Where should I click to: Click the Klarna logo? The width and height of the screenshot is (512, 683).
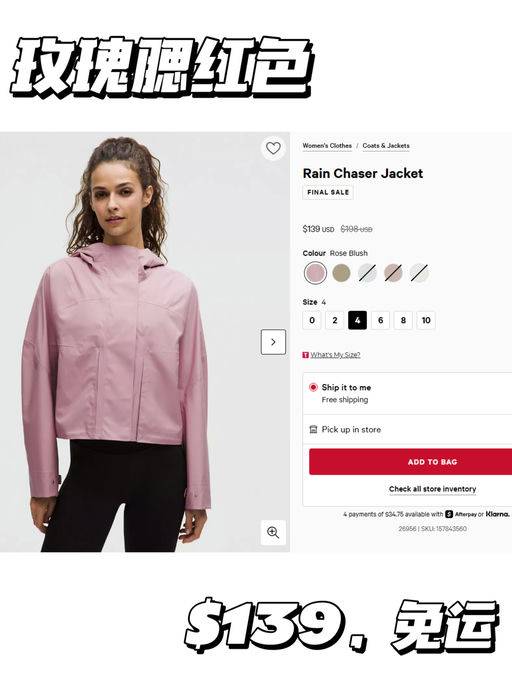[x=497, y=514]
